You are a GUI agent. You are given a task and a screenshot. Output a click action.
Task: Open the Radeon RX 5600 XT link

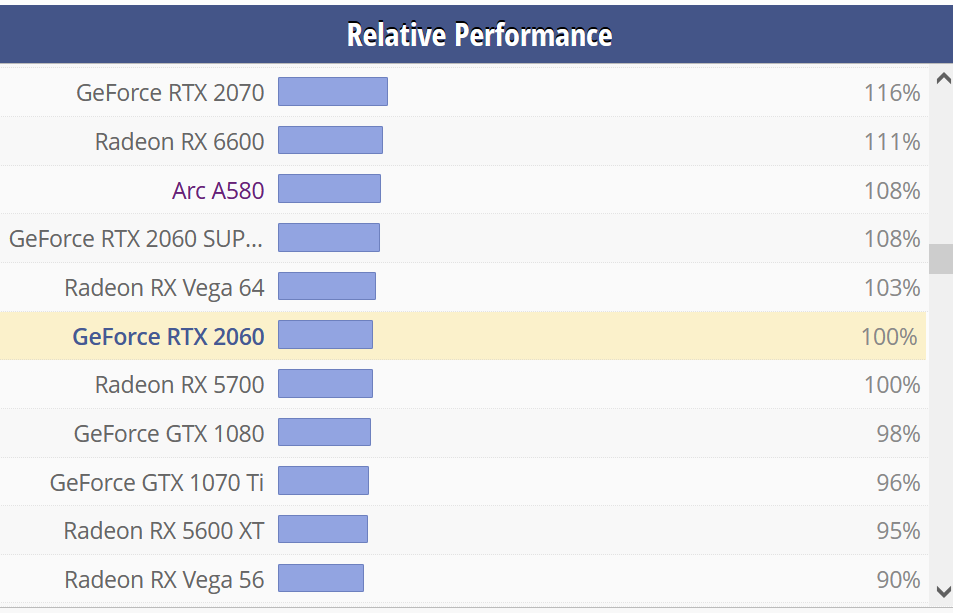(x=164, y=531)
